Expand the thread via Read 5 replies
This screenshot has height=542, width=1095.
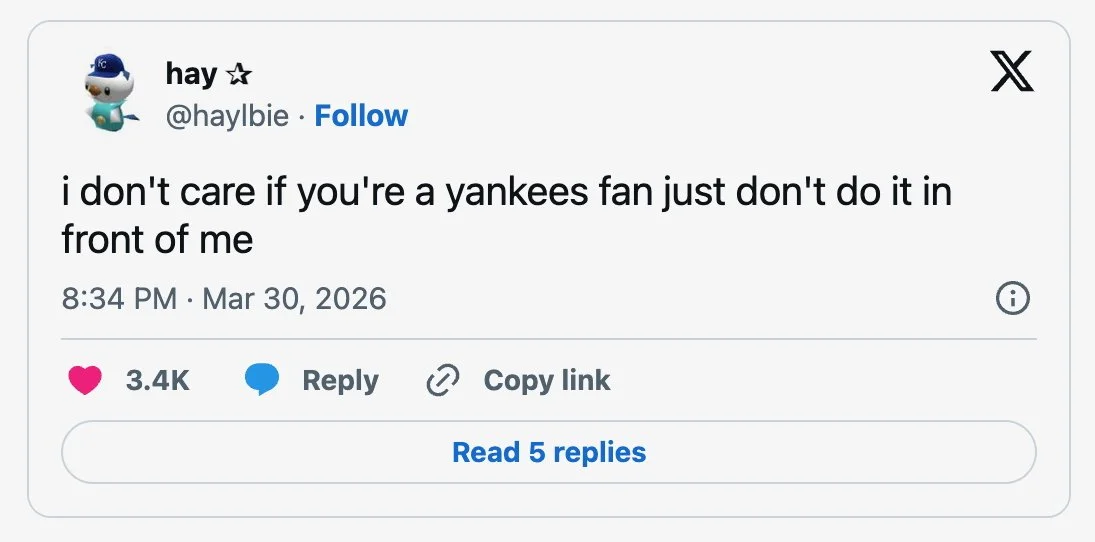[549, 452]
